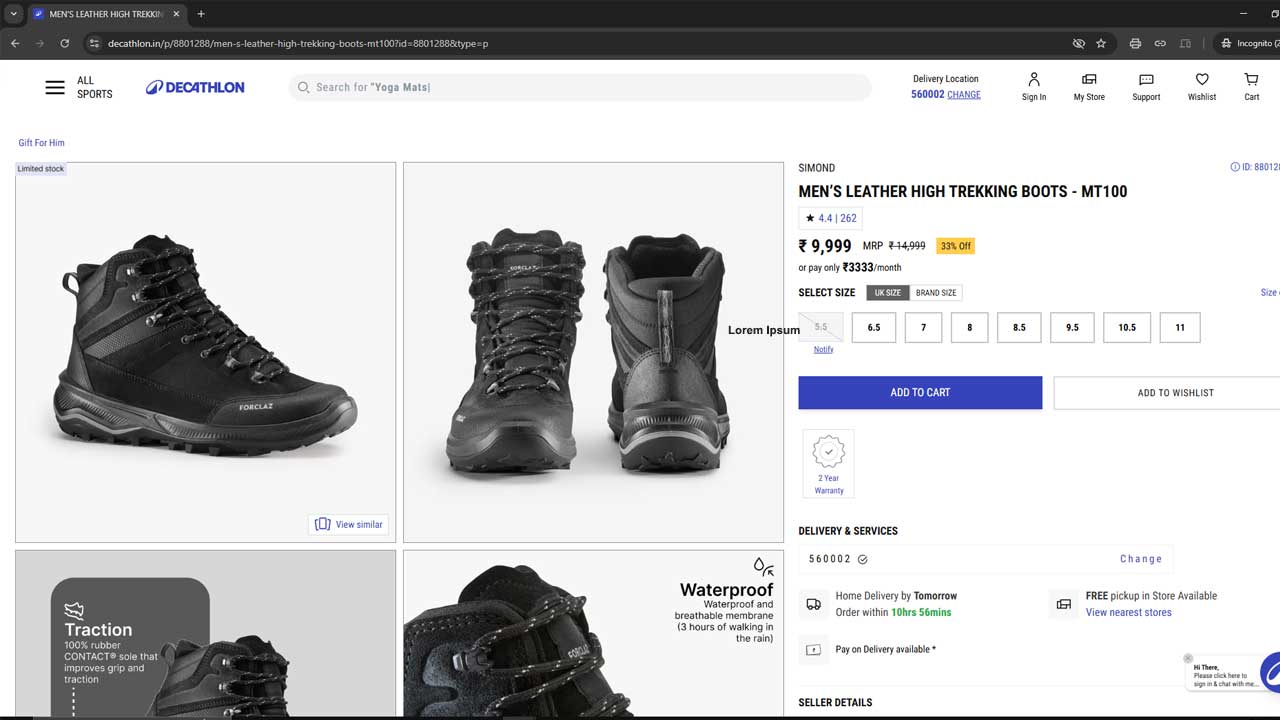Image resolution: width=1280 pixels, height=720 pixels.
Task: Click the View similar button
Action: pyautogui.click(x=349, y=524)
